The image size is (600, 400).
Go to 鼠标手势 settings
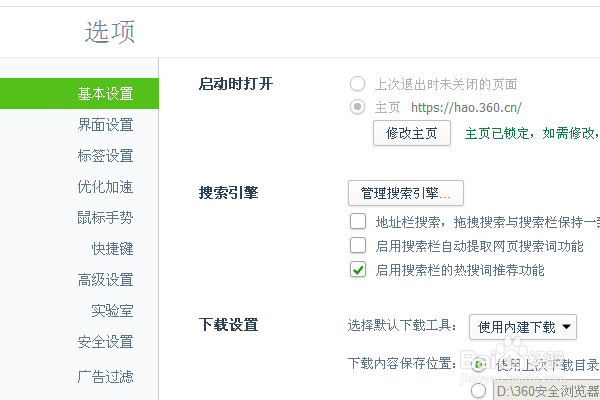[x=105, y=218]
